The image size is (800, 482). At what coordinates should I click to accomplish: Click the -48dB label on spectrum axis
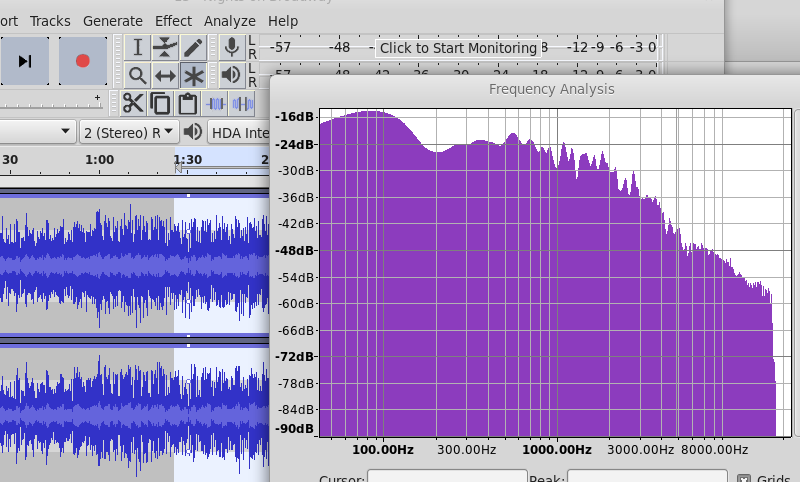click(x=295, y=250)
